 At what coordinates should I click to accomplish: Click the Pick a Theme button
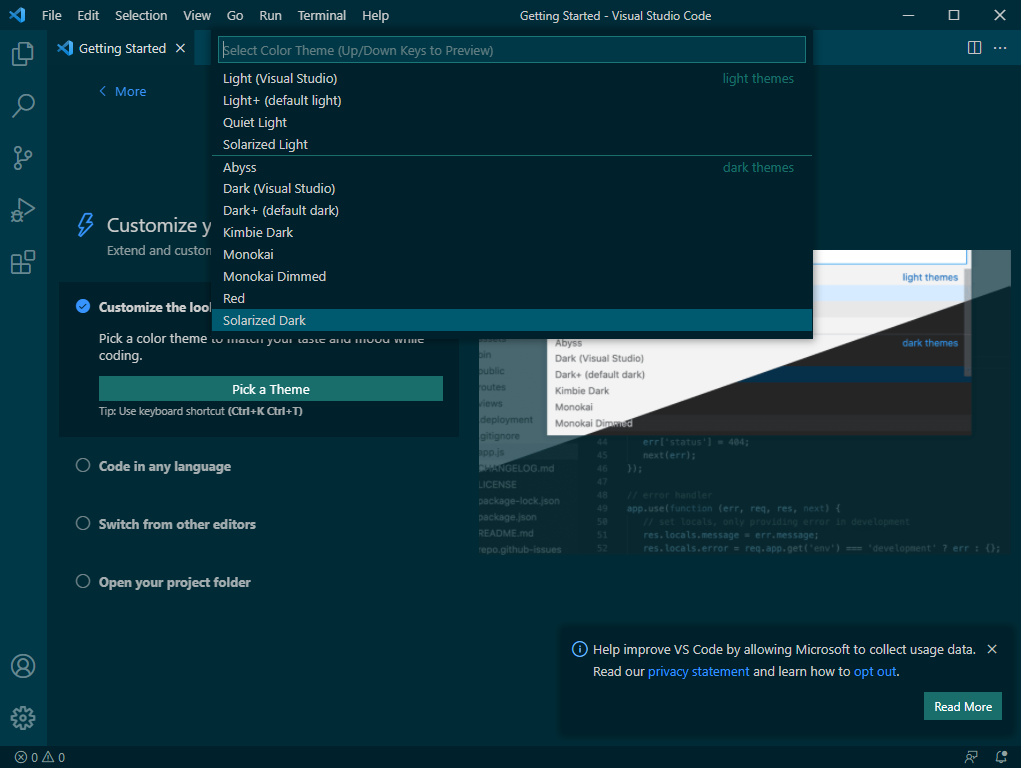(x=271, y=389)
